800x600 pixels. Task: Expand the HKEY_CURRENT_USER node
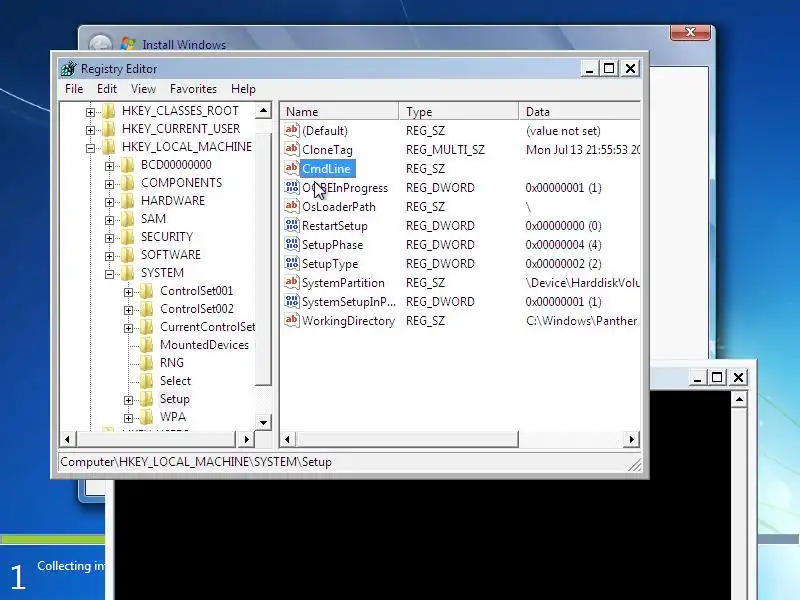click(x=90, y=130)
